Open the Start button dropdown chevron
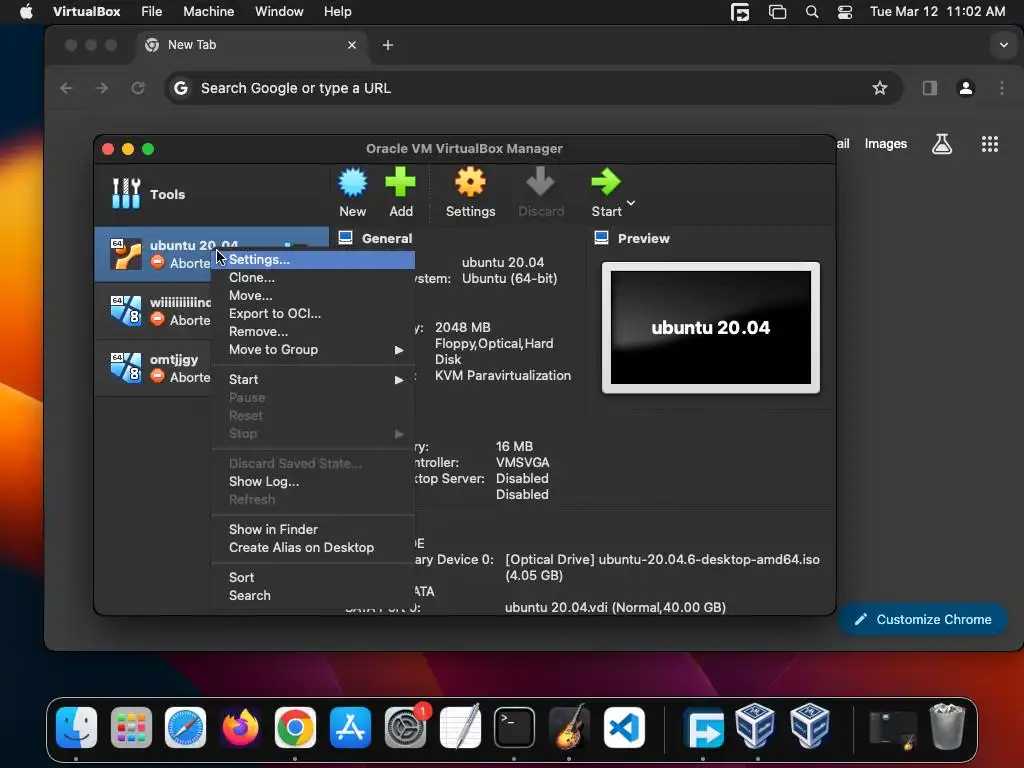This screenshot has width=1024, height=768. [631, 203]
